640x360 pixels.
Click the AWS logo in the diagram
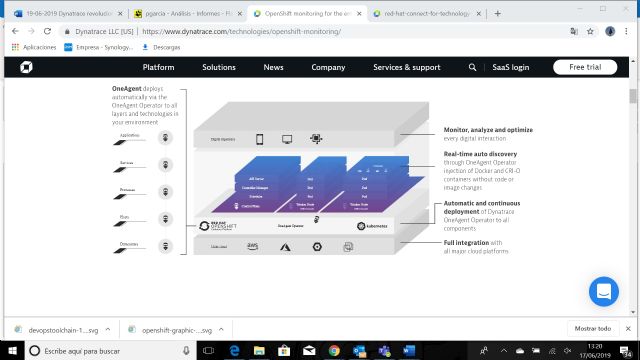pos(253,246)
